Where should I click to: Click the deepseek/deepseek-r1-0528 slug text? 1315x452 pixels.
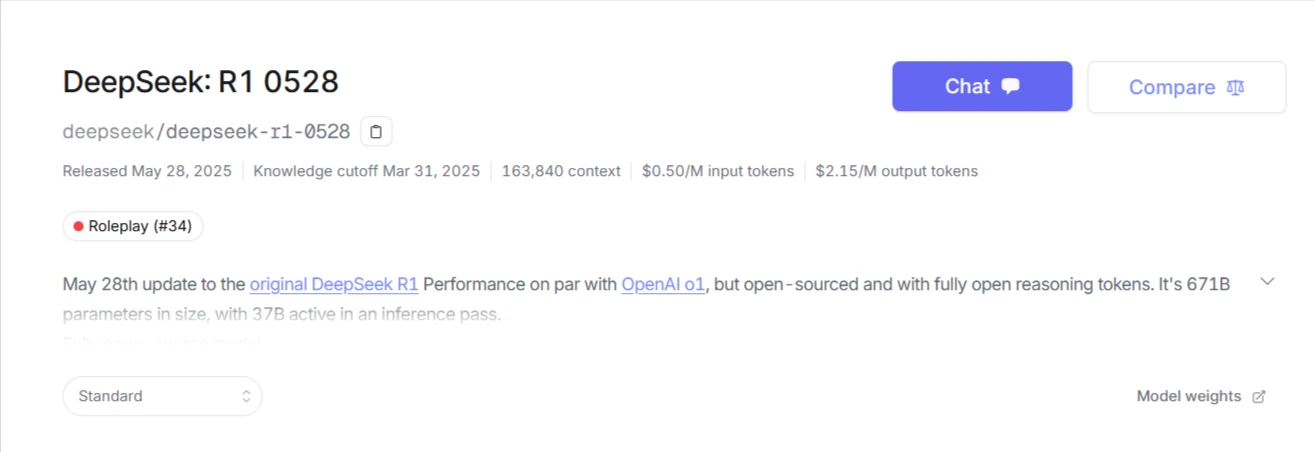pyautogui.click(x=206, y=131)
